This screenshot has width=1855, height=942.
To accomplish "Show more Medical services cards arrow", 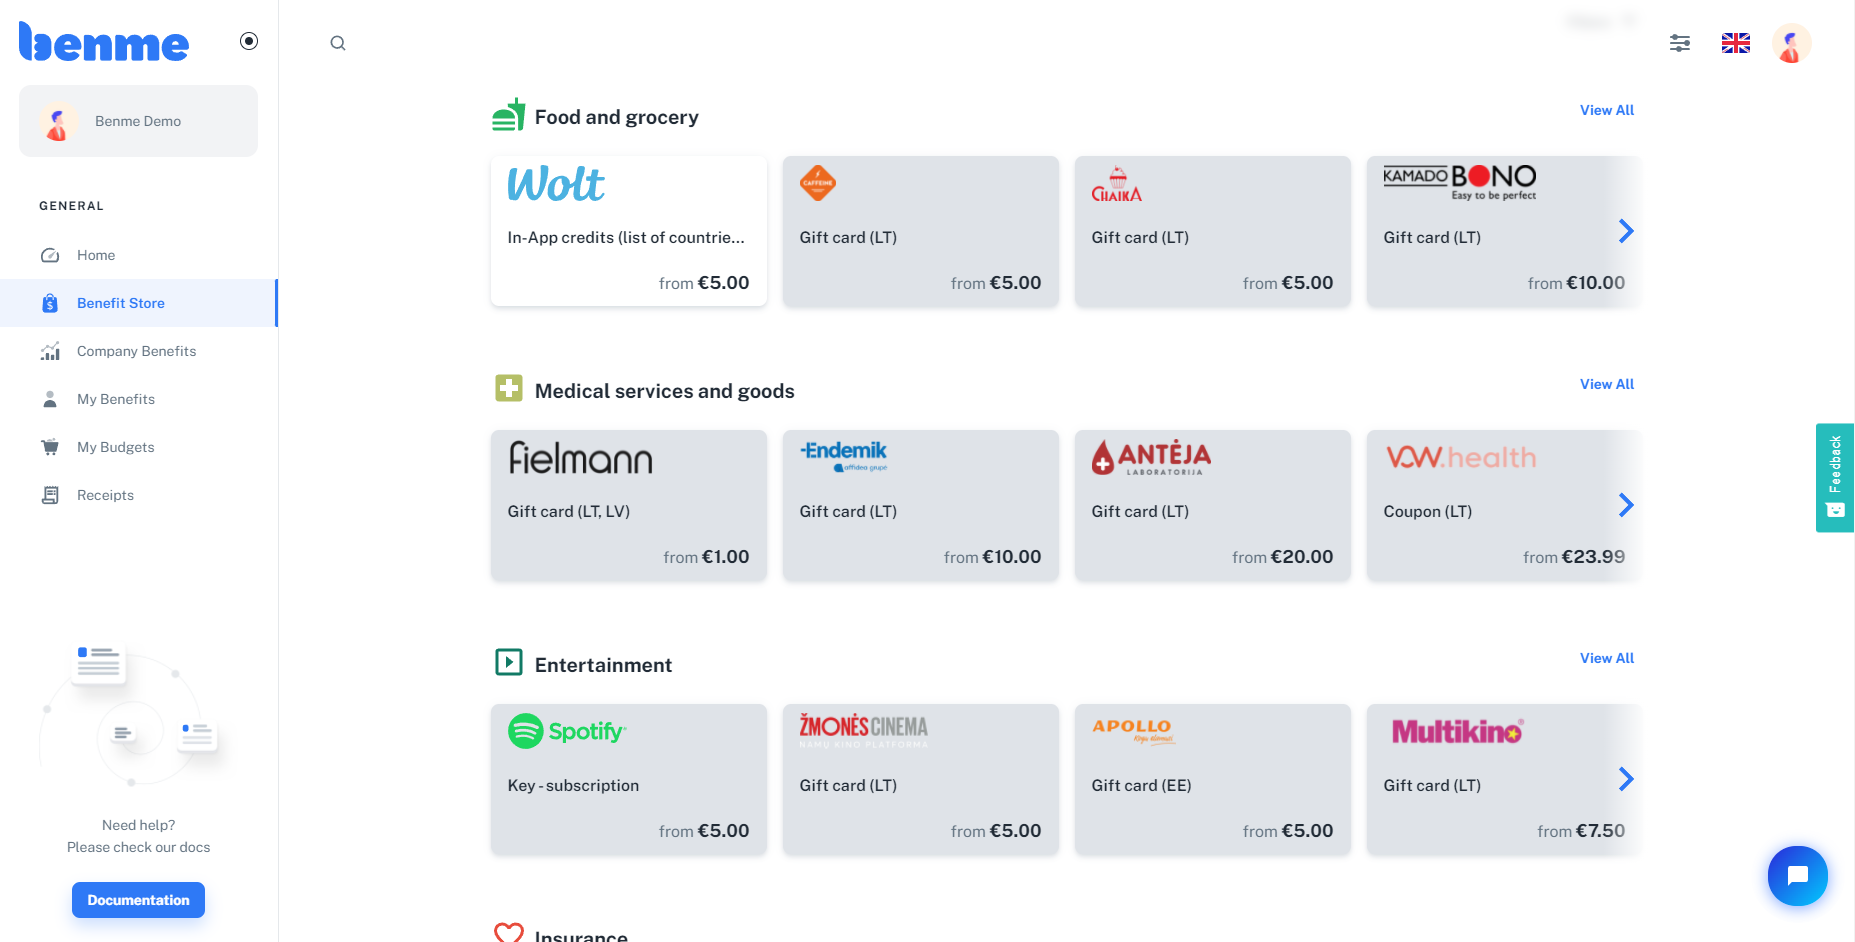I will click(1626, 505).
